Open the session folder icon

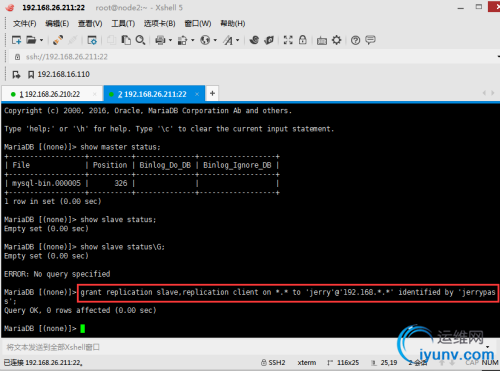coord(31,40)
